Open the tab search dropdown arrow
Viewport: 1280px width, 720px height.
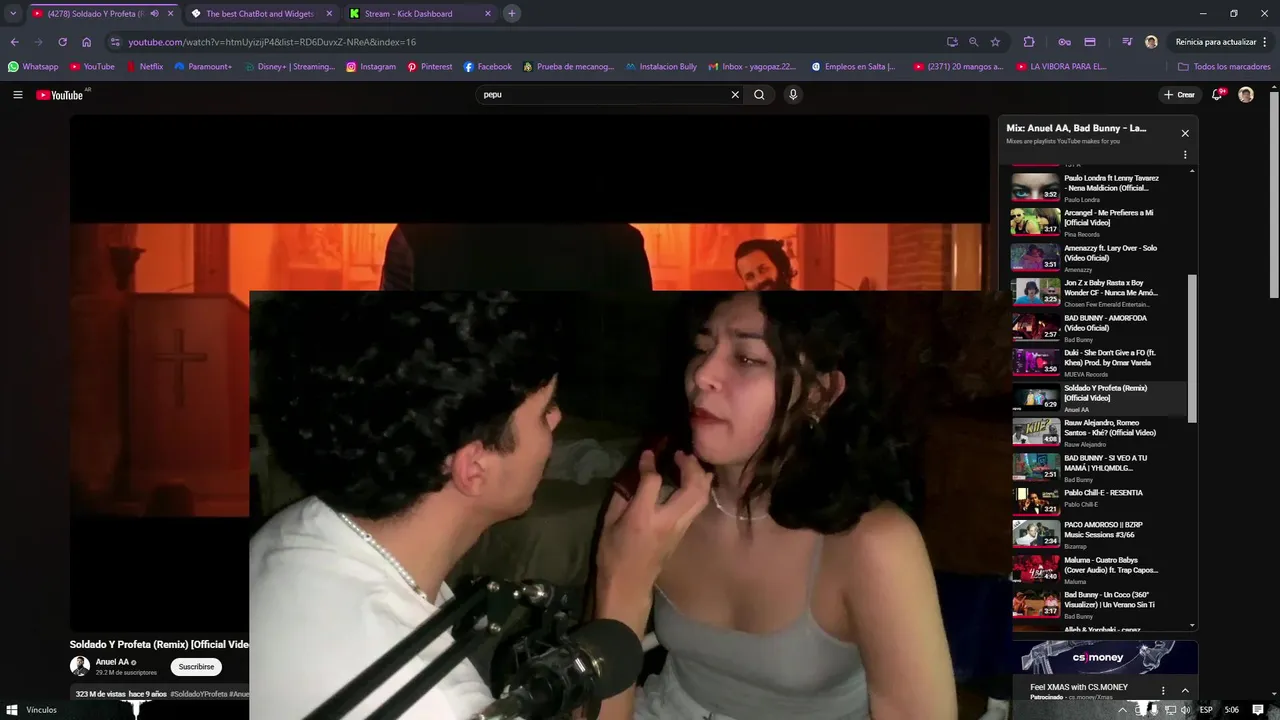(12, 14)
